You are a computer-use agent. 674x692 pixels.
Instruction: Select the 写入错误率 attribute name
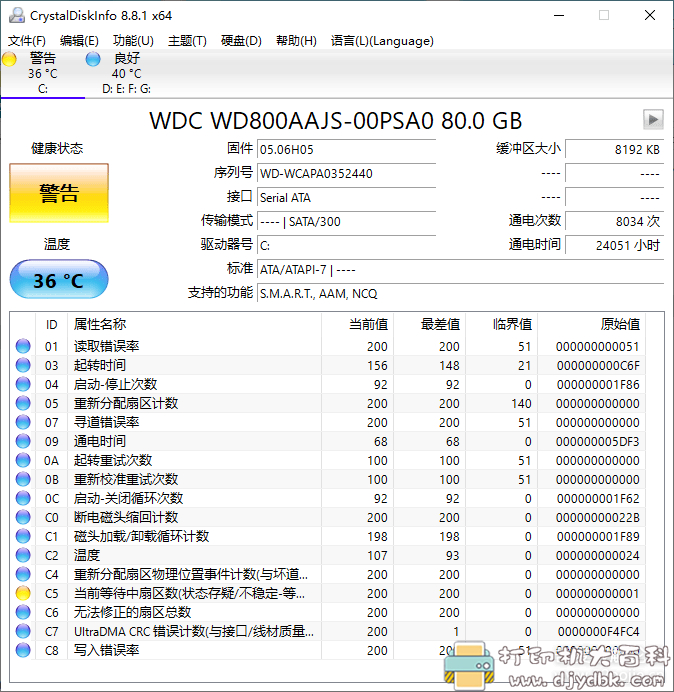(106, 651)
